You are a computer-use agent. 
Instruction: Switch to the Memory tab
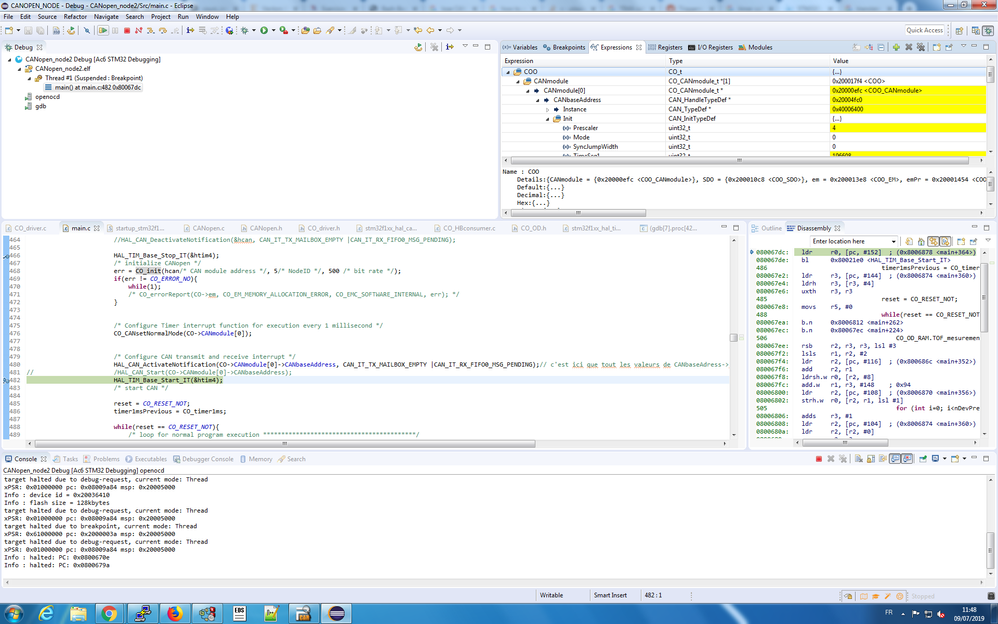[x=255, y=459]
